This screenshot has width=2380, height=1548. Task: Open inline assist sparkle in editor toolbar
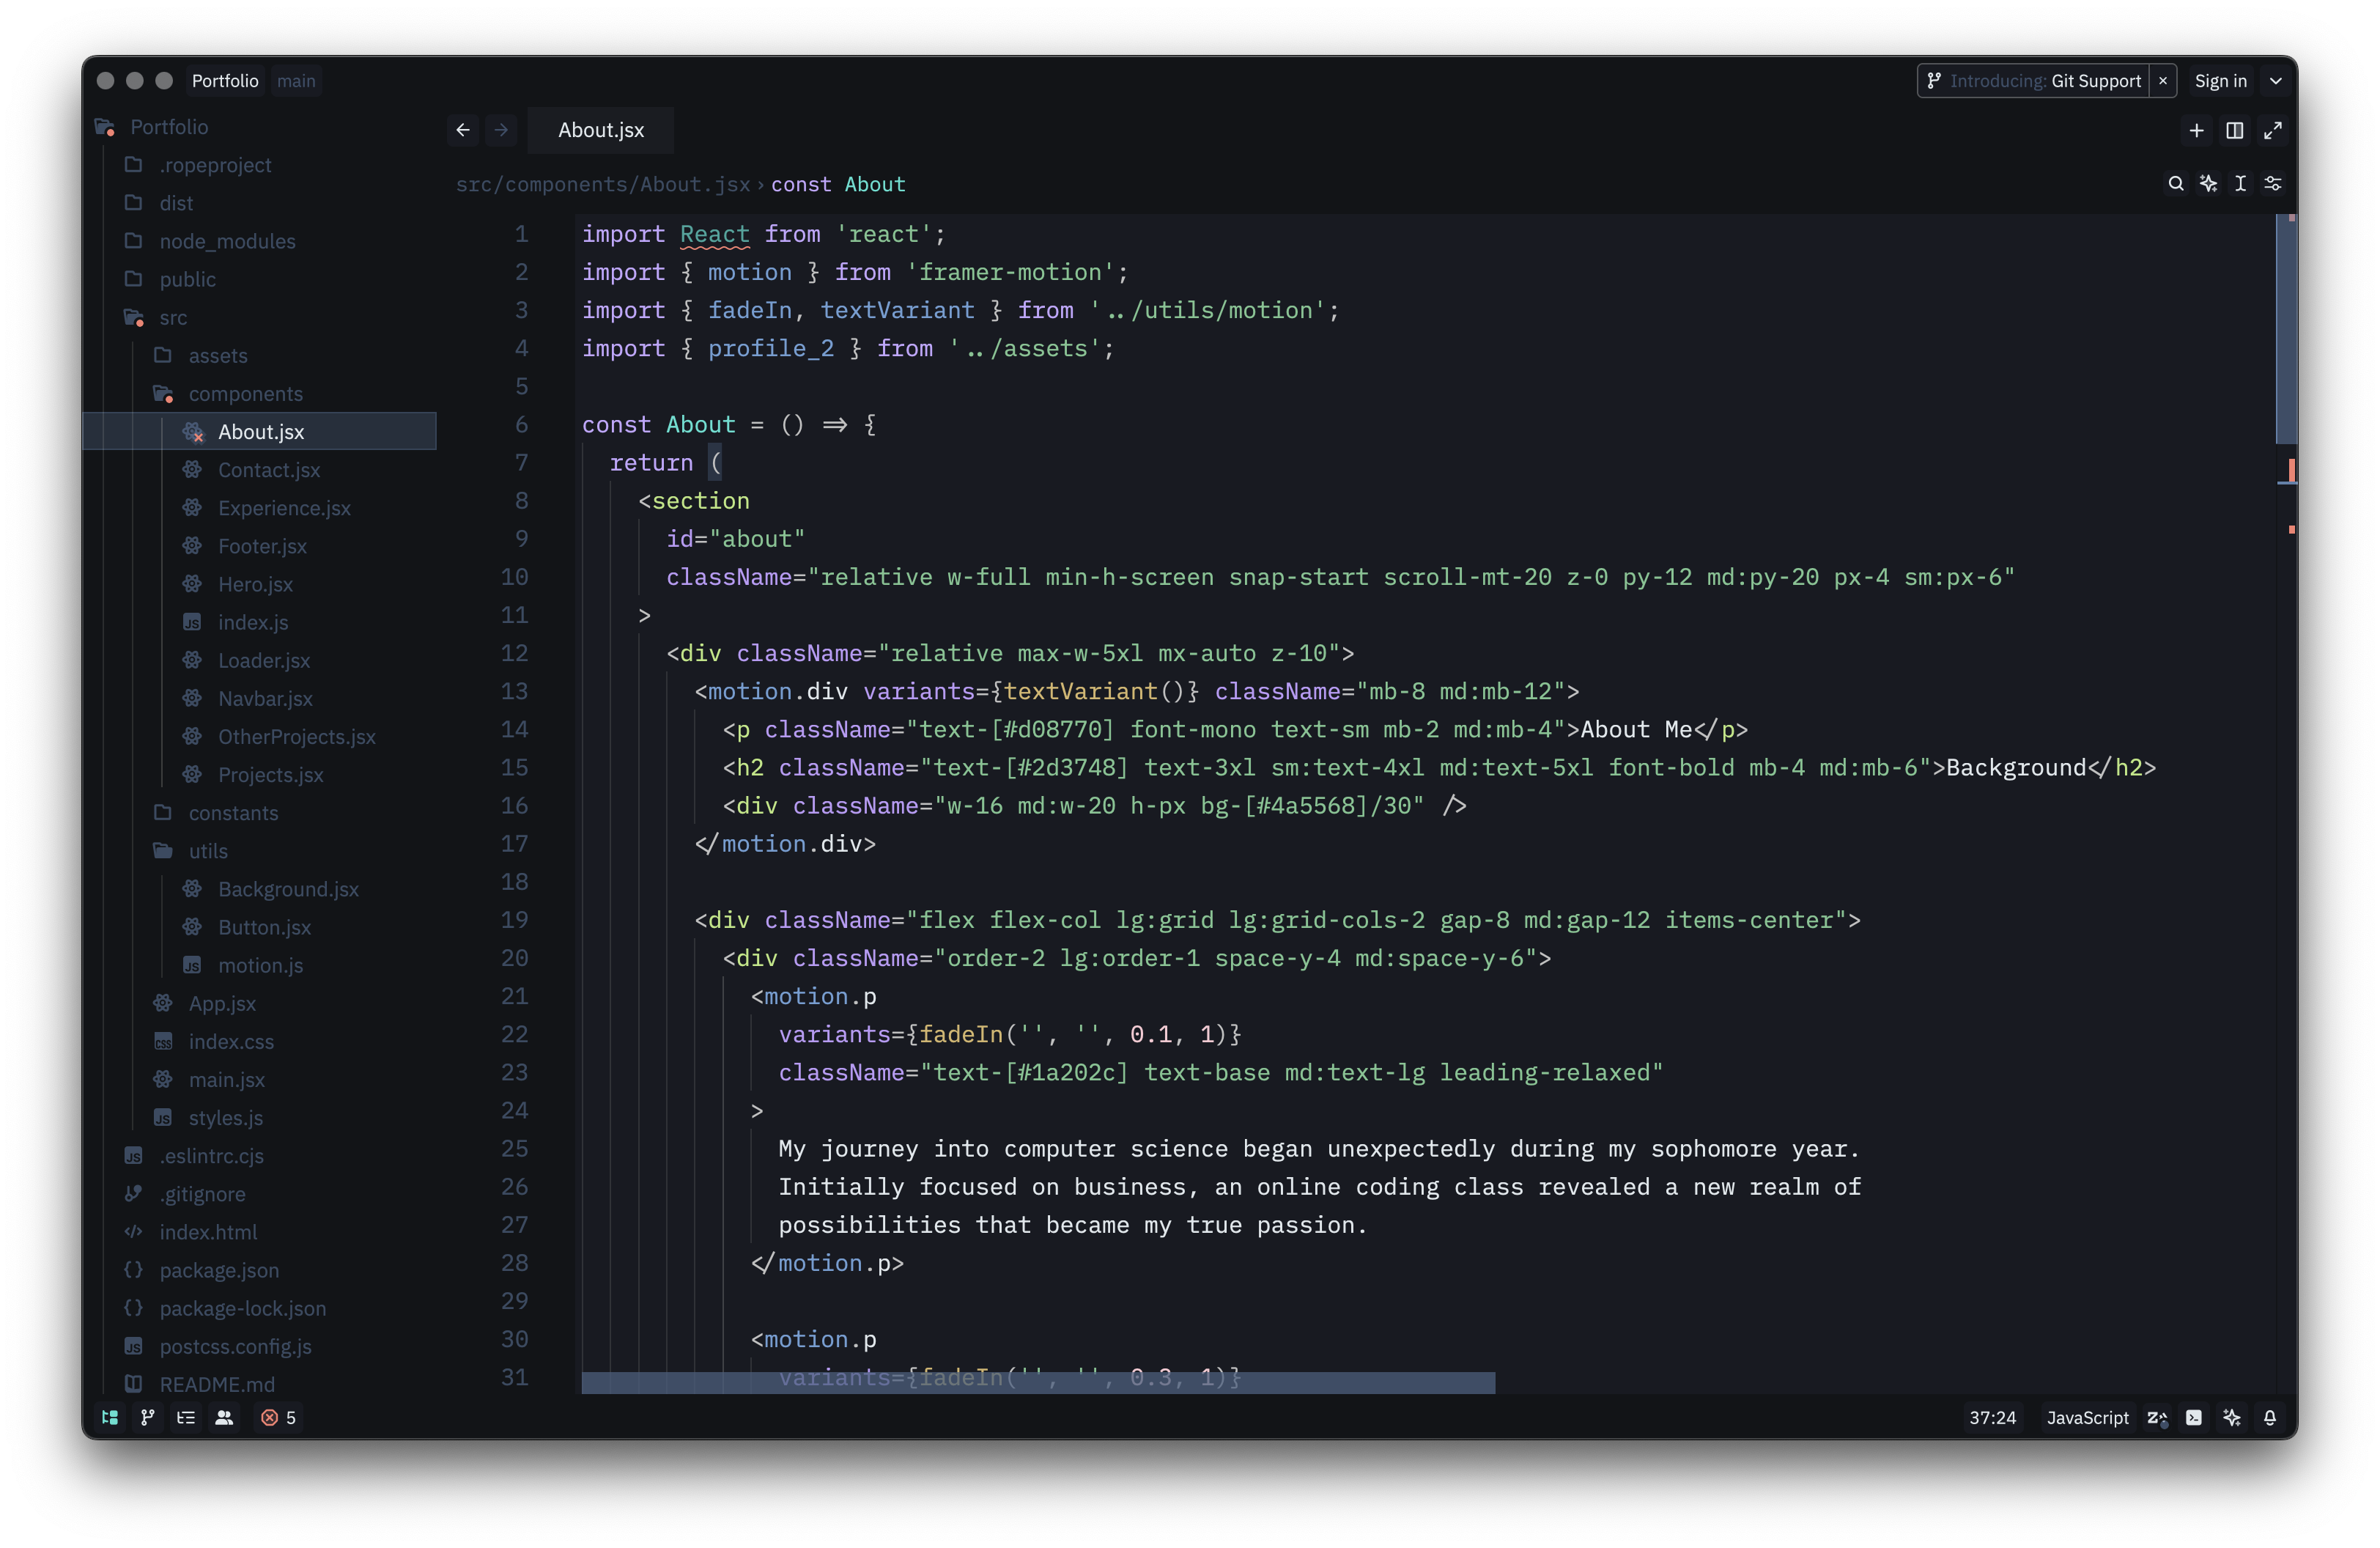2208,184
